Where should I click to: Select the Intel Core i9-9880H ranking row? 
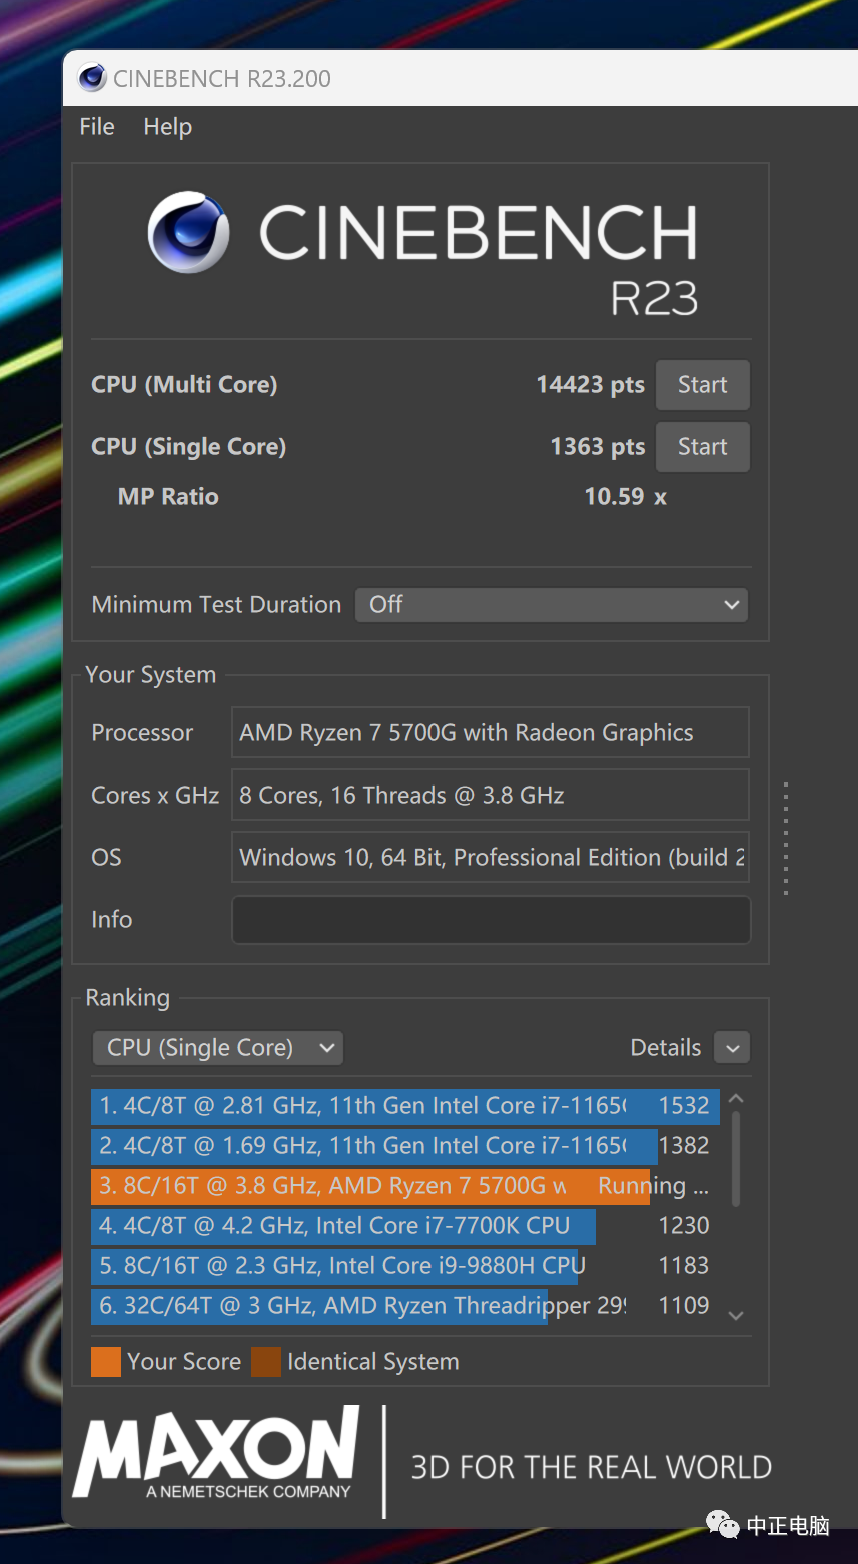pyautogui.click(x=405, y=1266)
